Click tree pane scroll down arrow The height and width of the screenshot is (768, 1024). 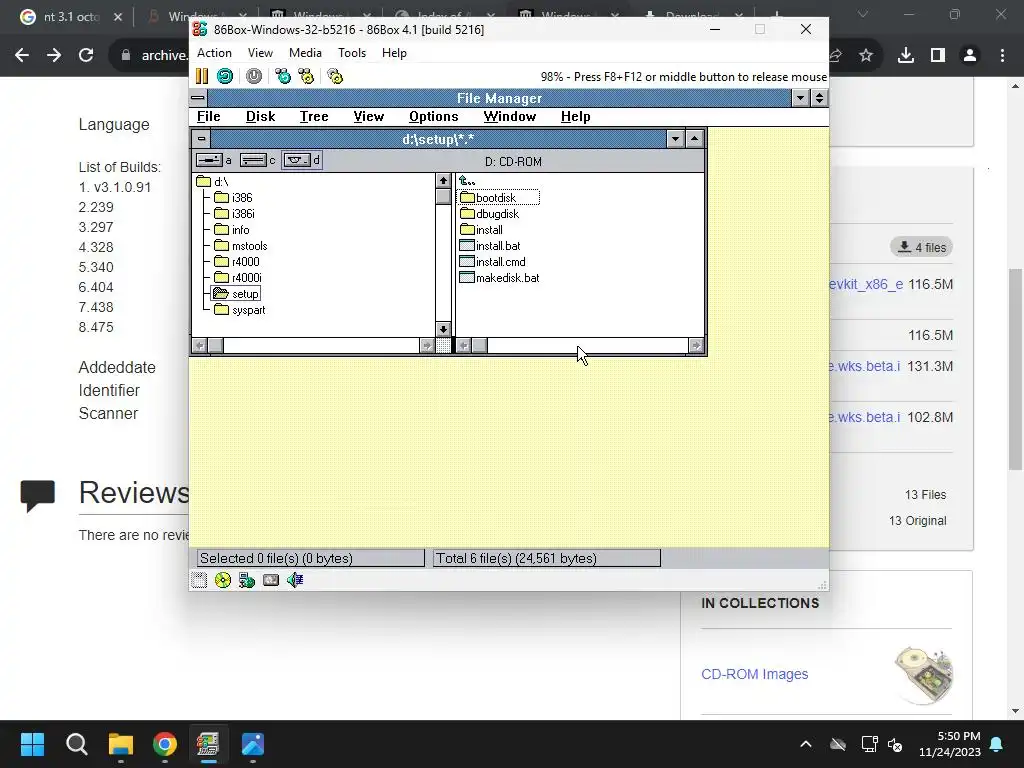[x=443, y=329]
